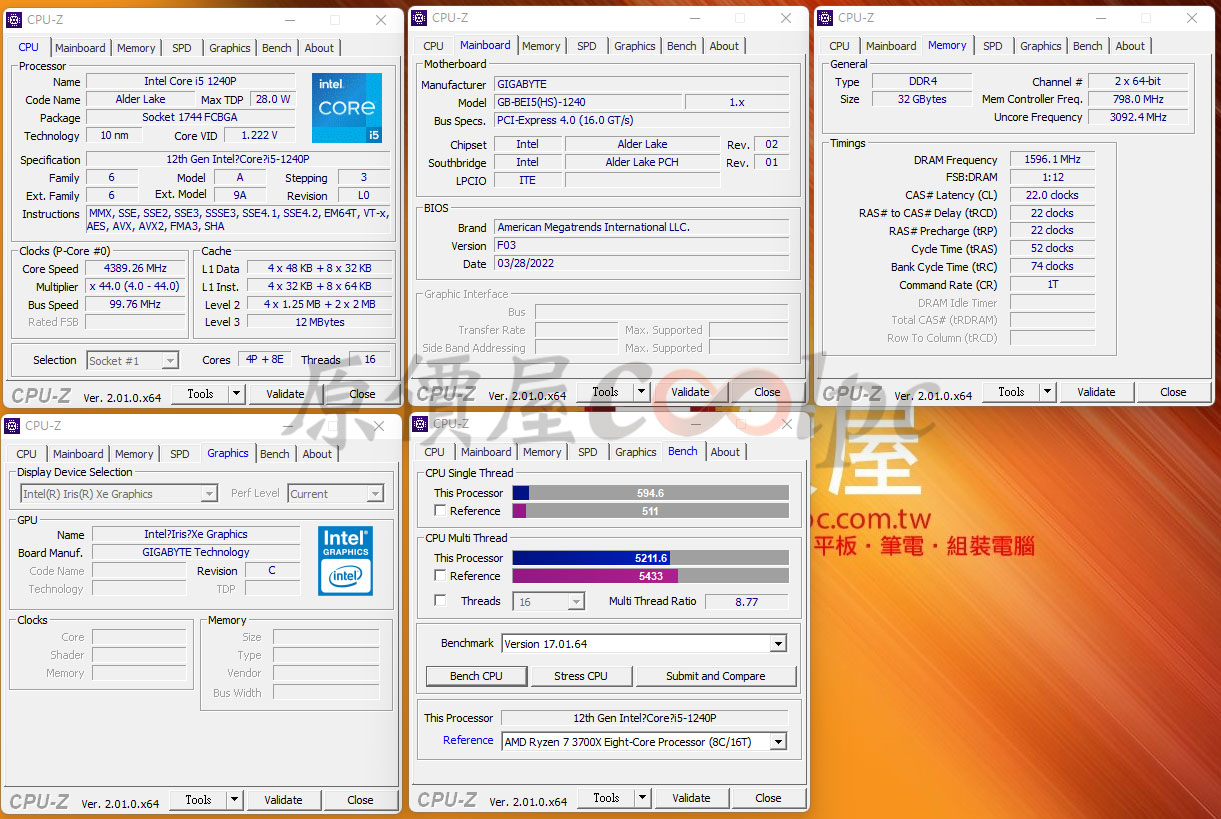Enable the Reference checkbox under CPU Multi Thread
Viewport: 1221px width, 819px height.
(440, 576)
